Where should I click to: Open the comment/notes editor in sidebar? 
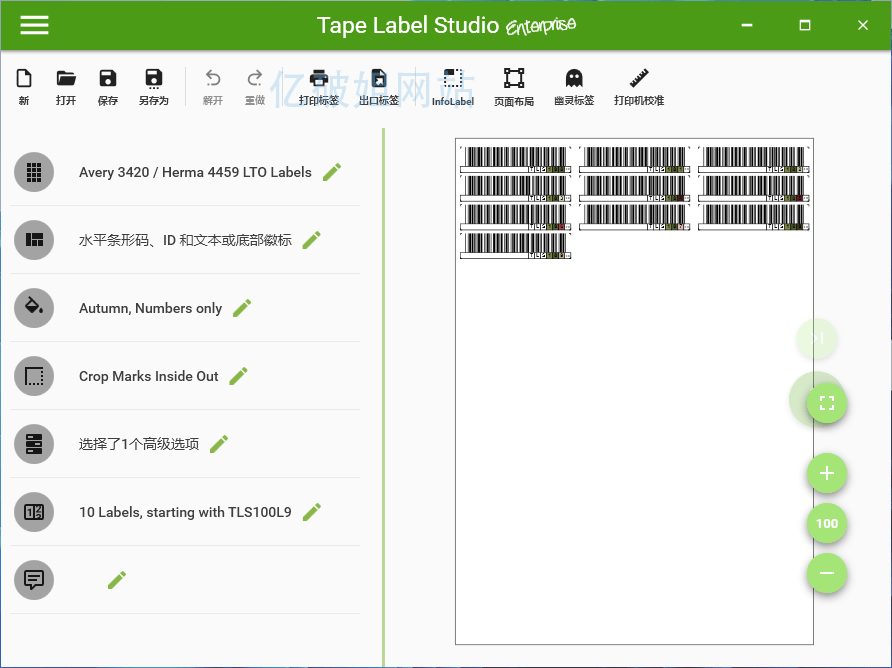click(117, 580)
